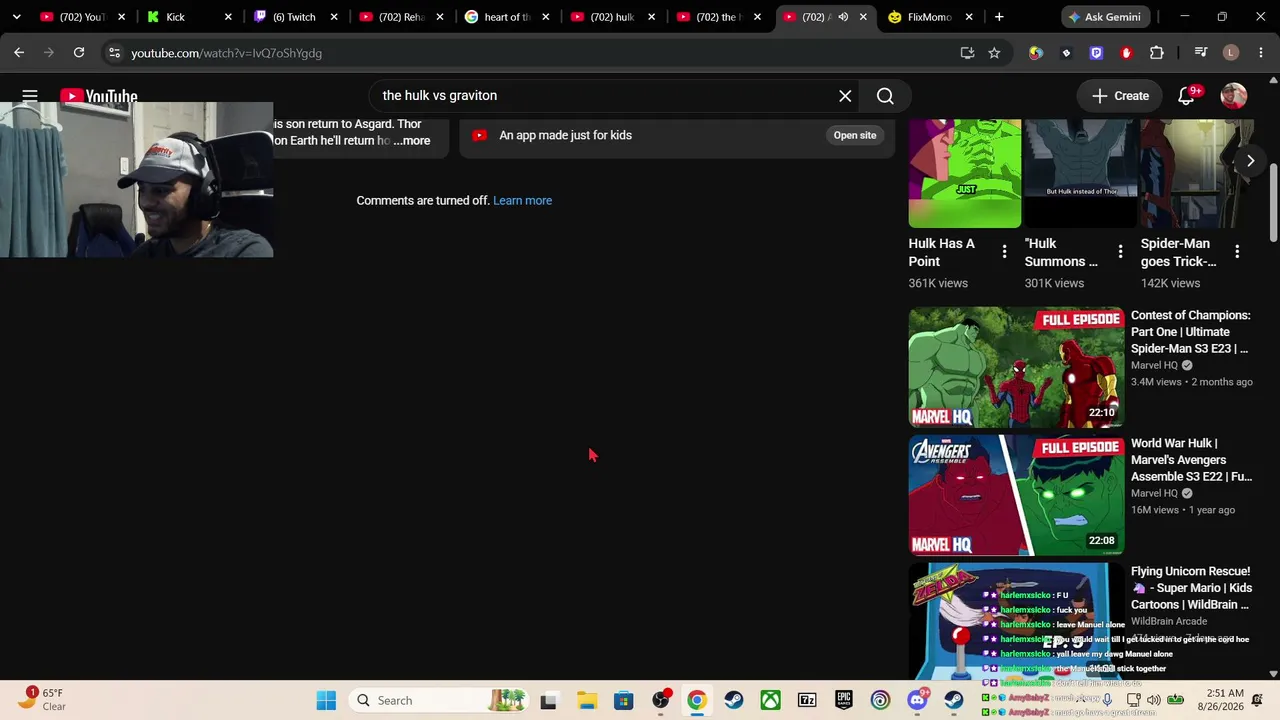Screen dimensions: 1280x720
Task: Open Contest of Champions video title
Action: (1191, 332)
